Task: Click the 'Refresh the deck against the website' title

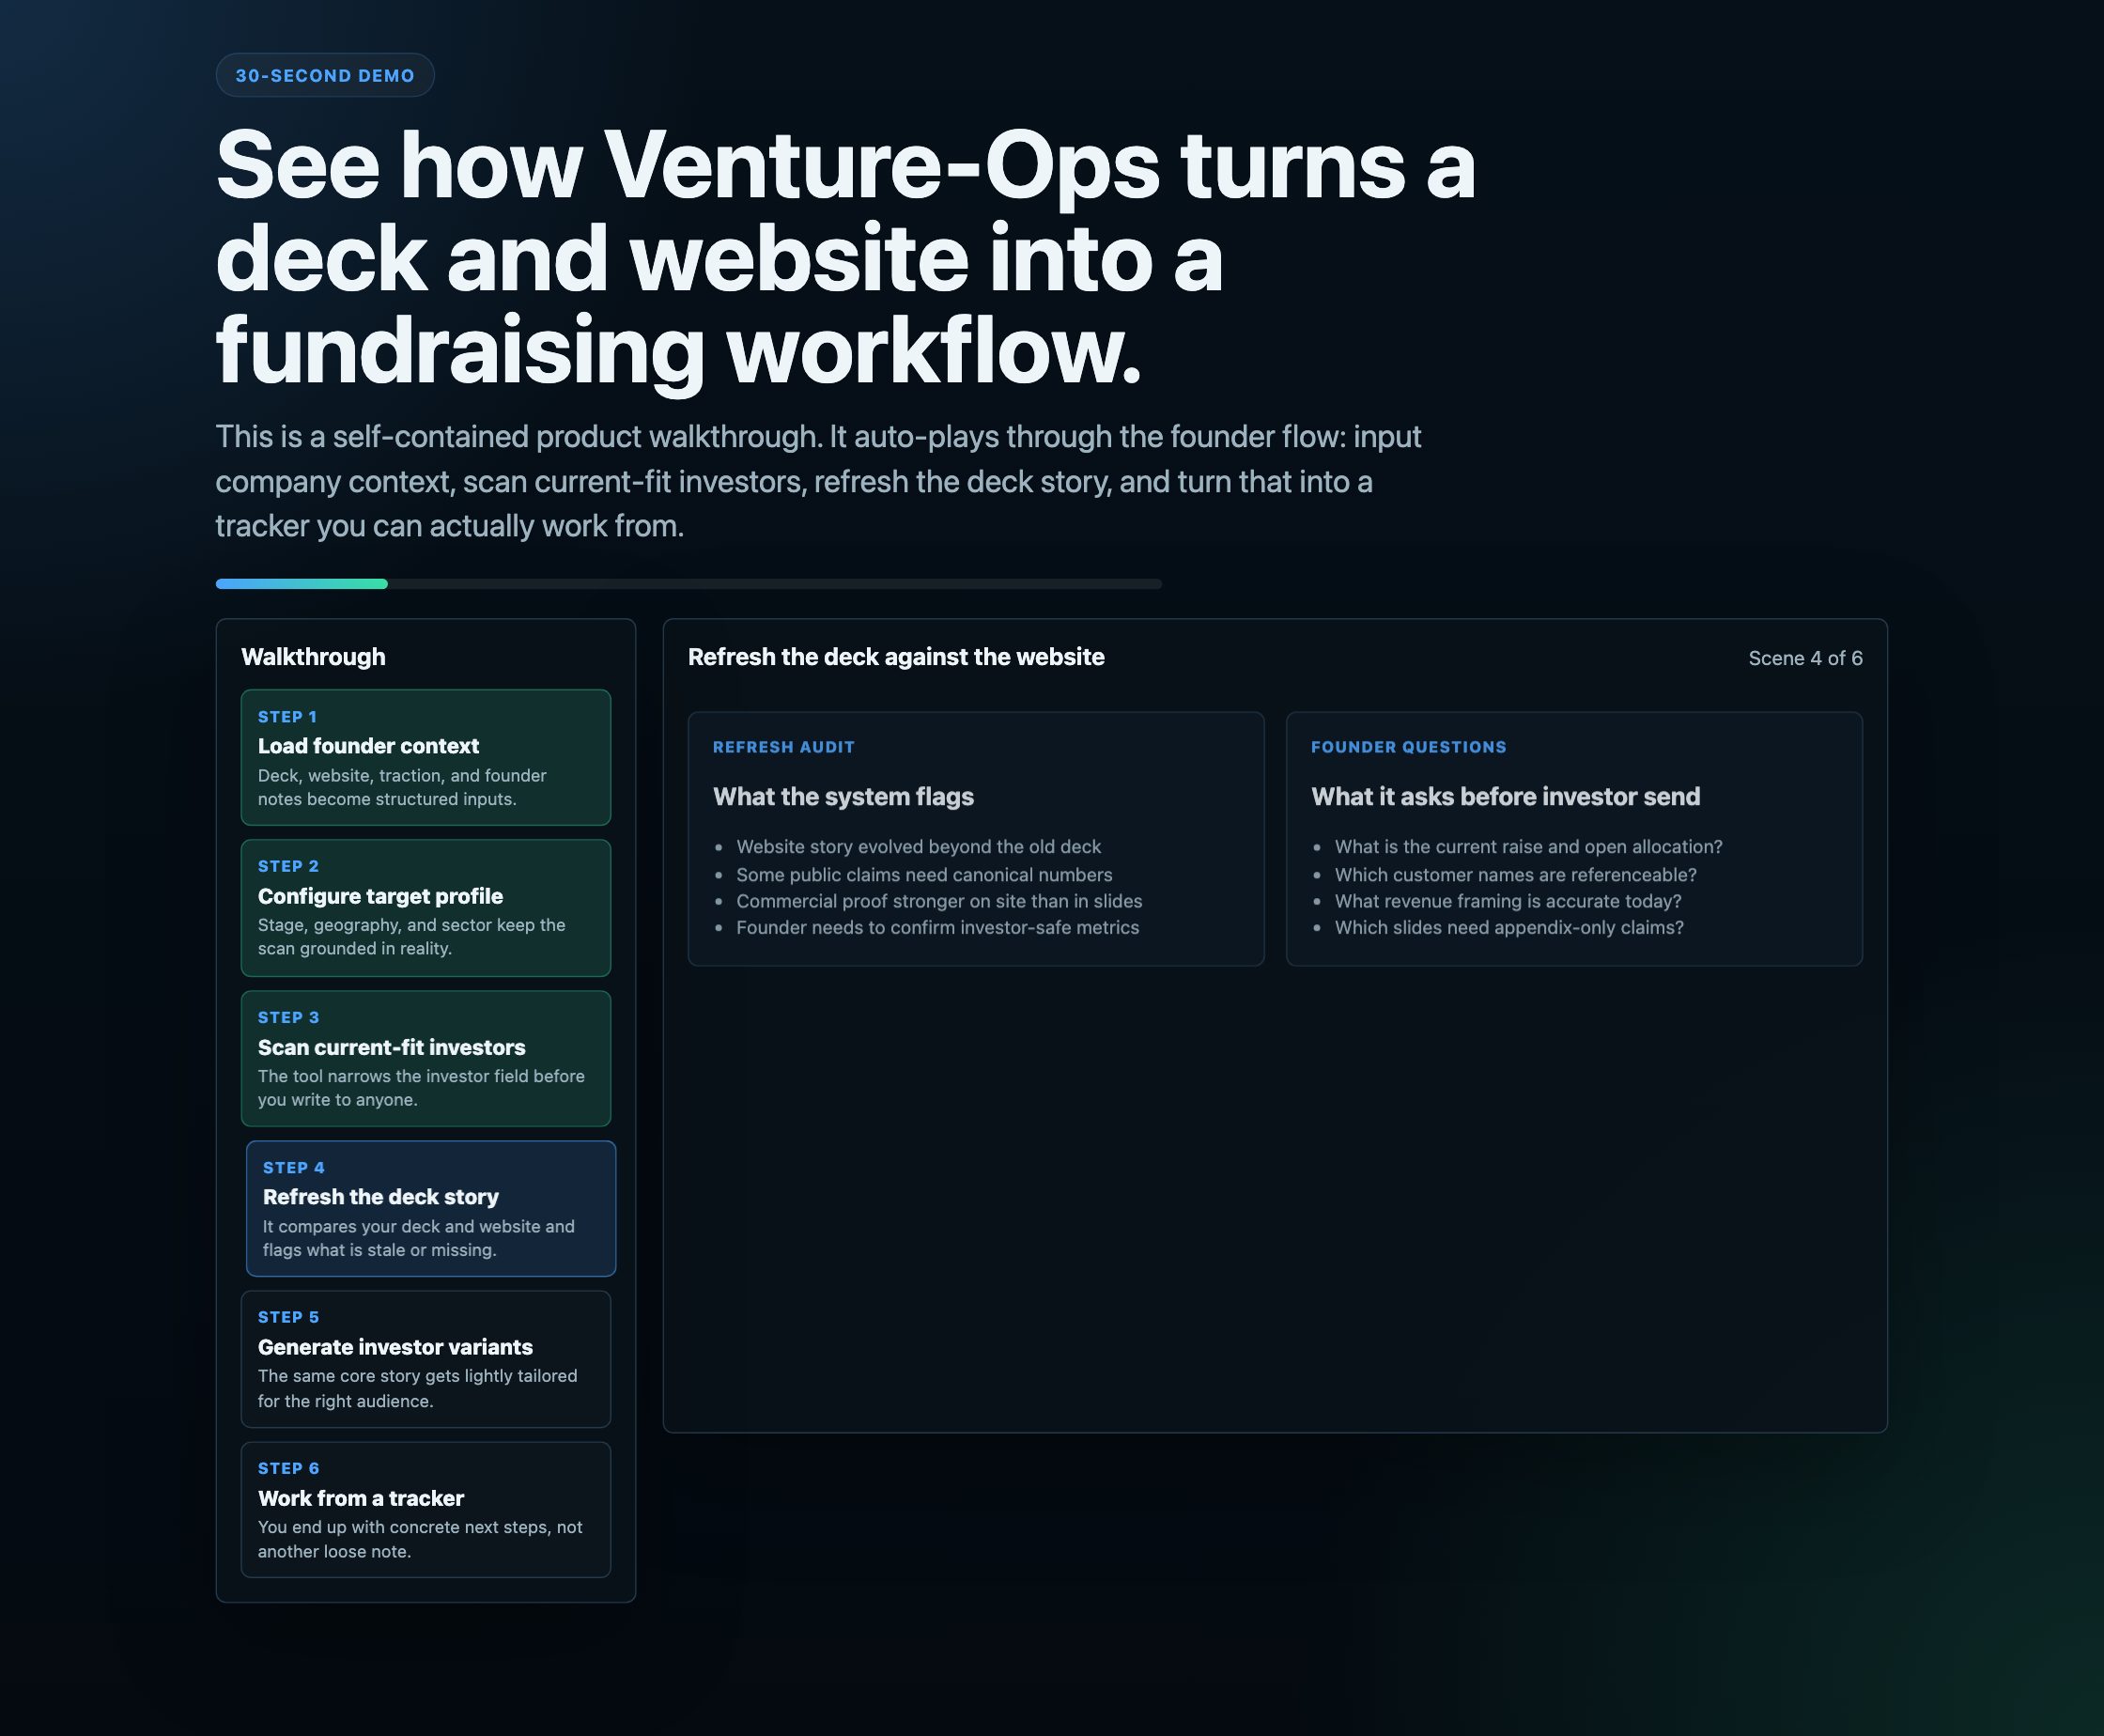Action: [x=896, y=657]
